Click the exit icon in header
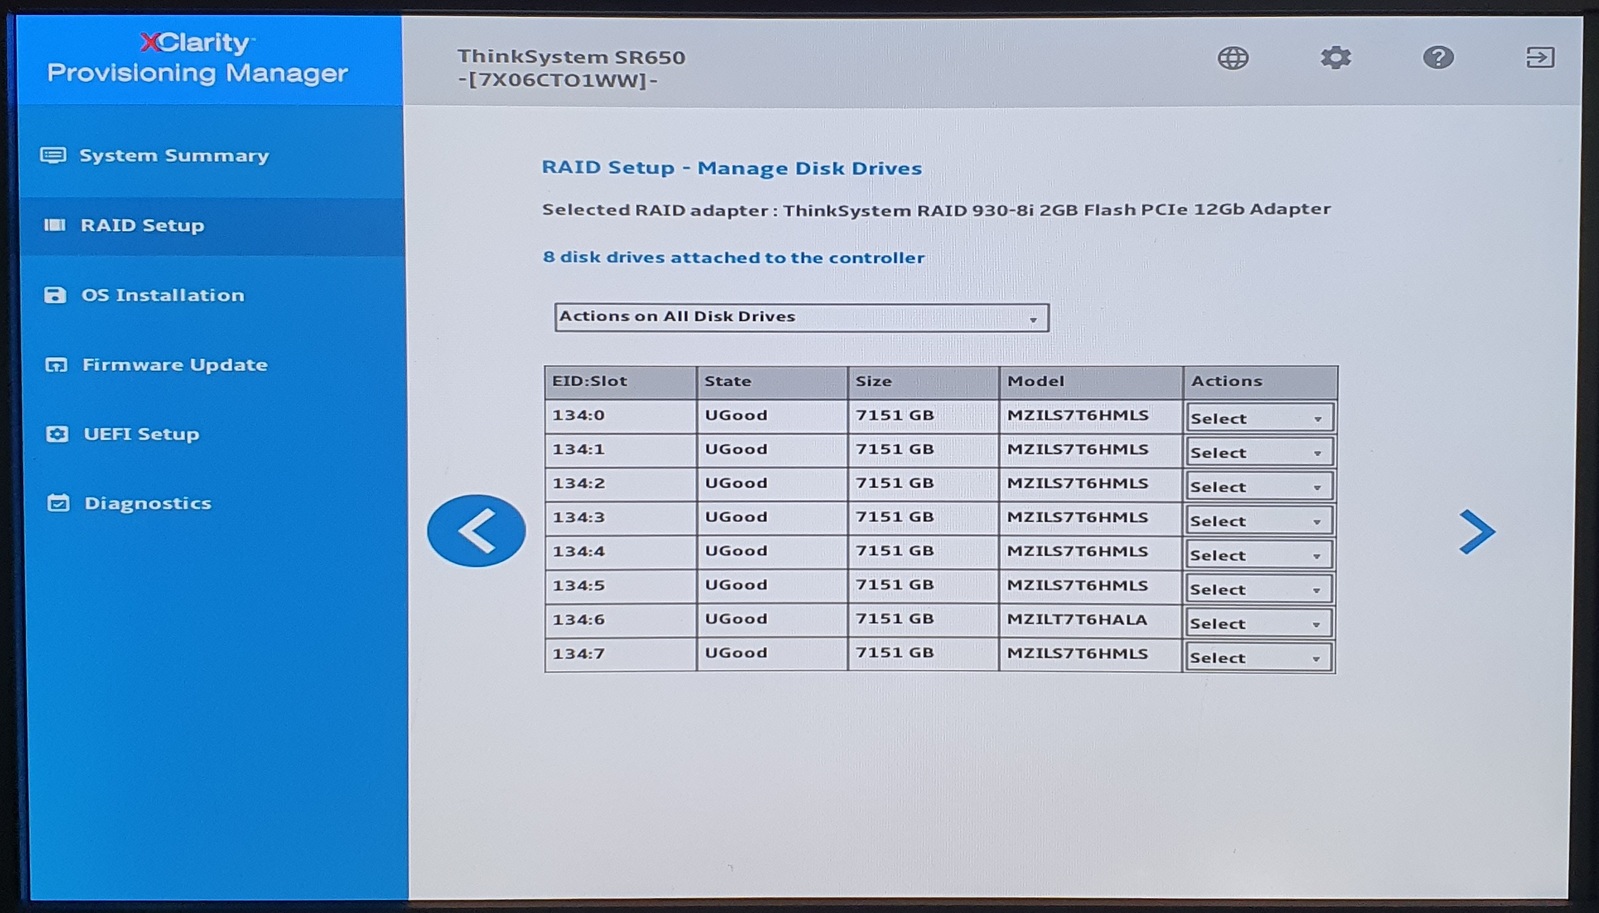 1540,57
